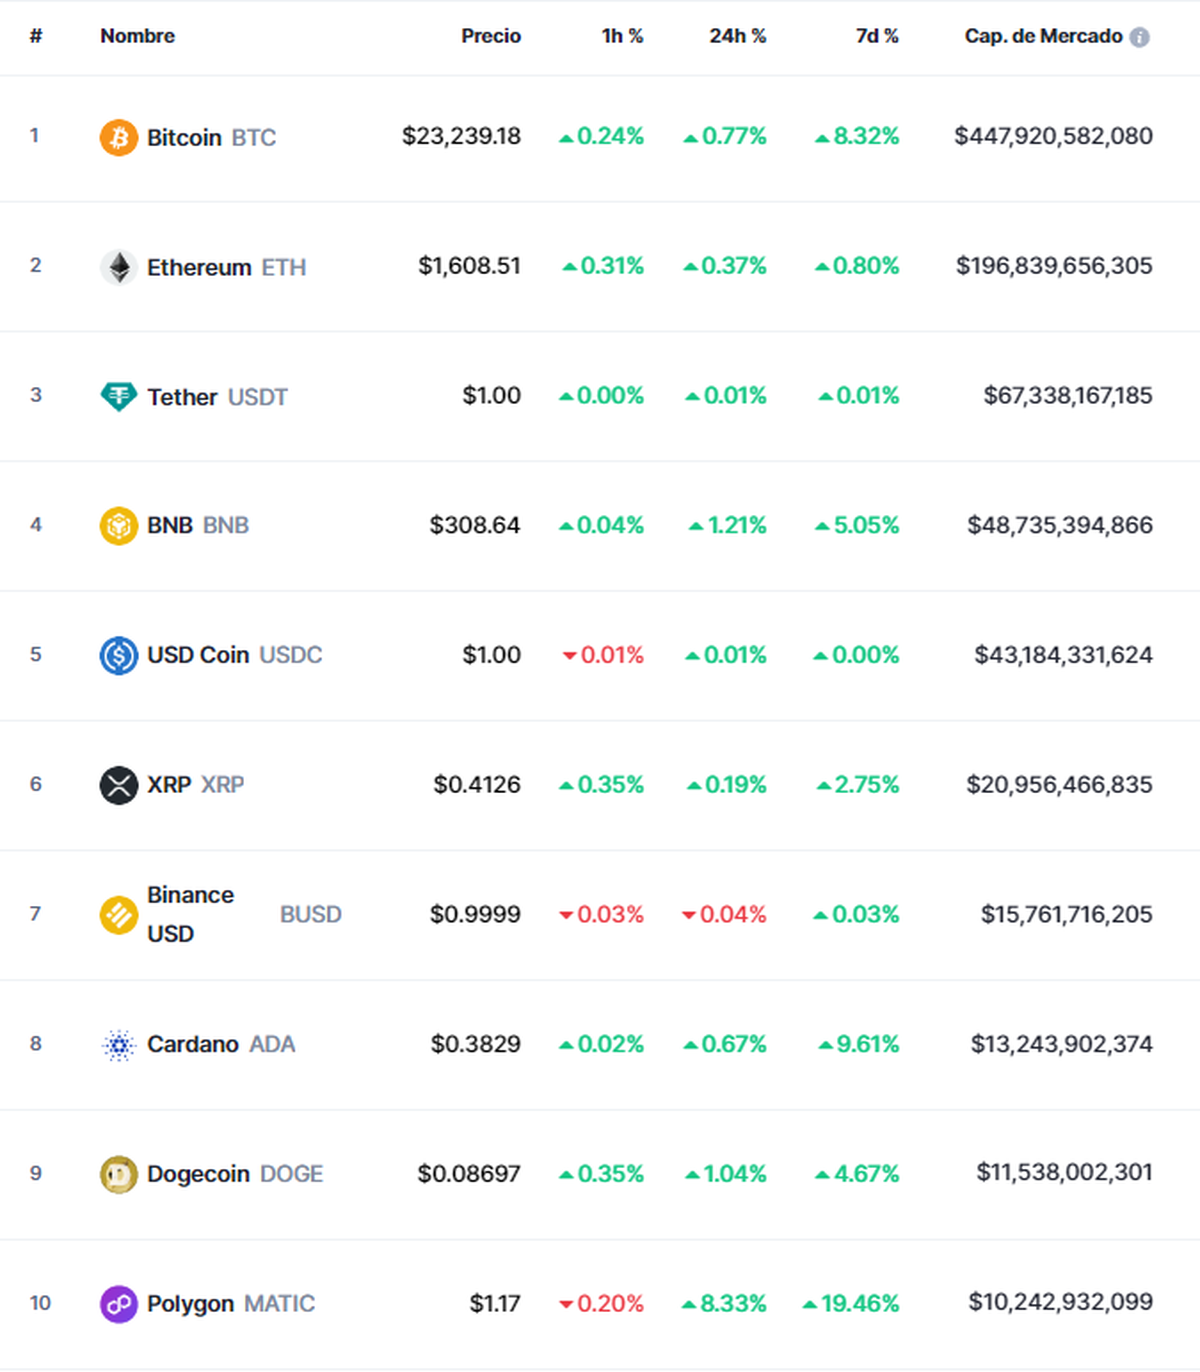Image resolution: width=1200 pixels, height=1372 pixels.
Task: Click the Polygon logo icon
Action: (x=119, y=1303)
